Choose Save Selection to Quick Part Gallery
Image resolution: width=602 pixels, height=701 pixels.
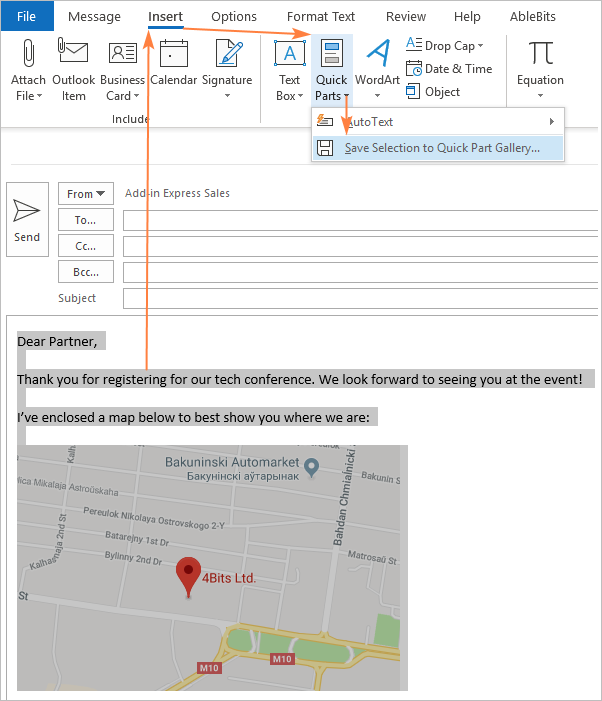(x=441, y=148)
